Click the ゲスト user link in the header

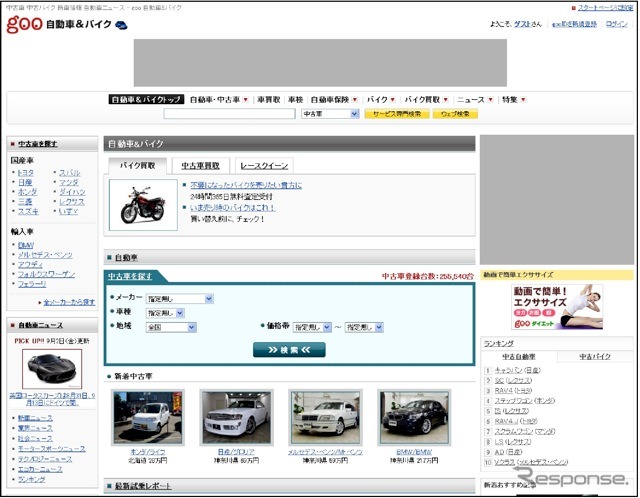pos(522,24)
